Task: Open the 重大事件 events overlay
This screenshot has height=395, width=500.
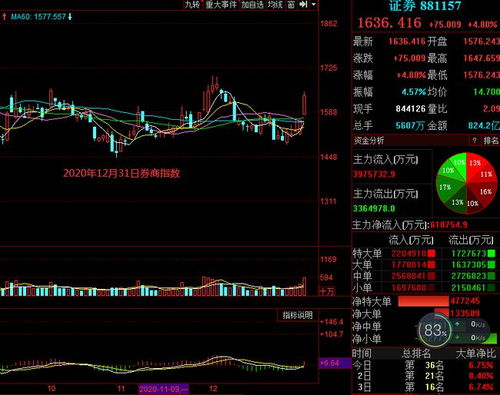Action: [x=221, y=4]
